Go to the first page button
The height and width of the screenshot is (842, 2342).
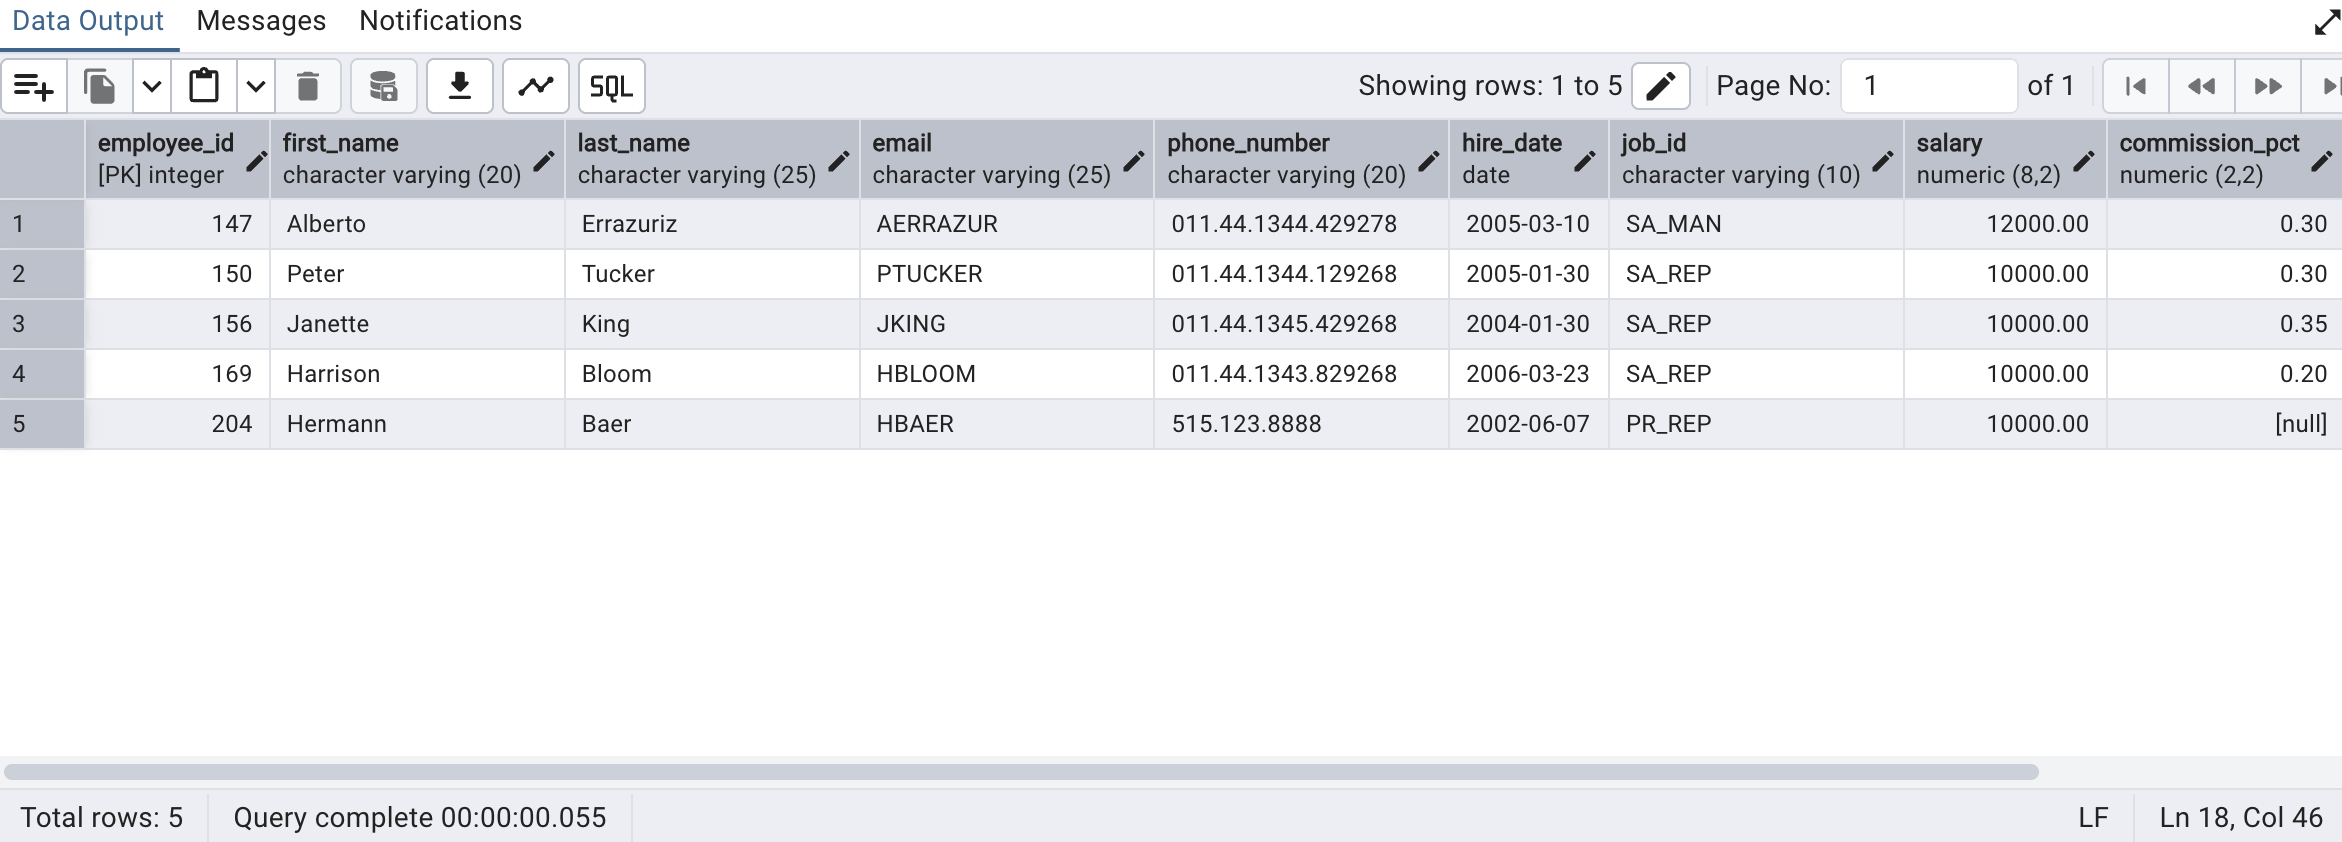(x=2135, y=87)
